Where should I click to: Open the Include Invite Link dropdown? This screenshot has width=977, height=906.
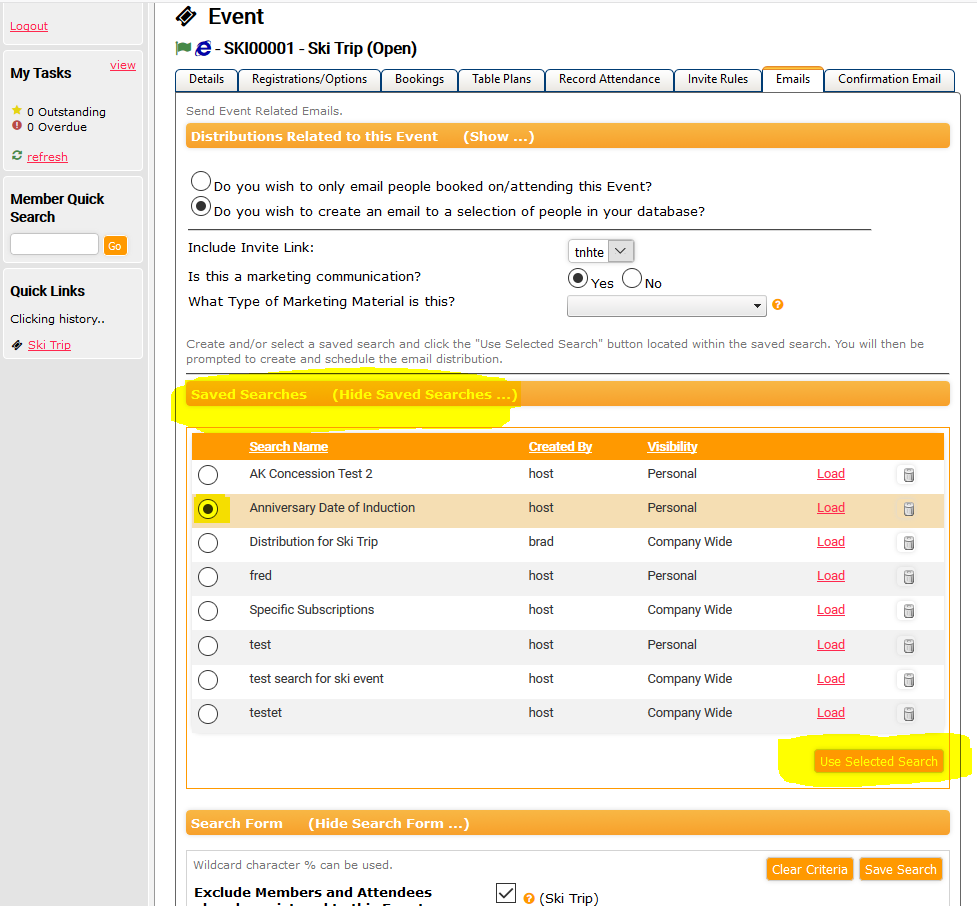tap(601, 251)
